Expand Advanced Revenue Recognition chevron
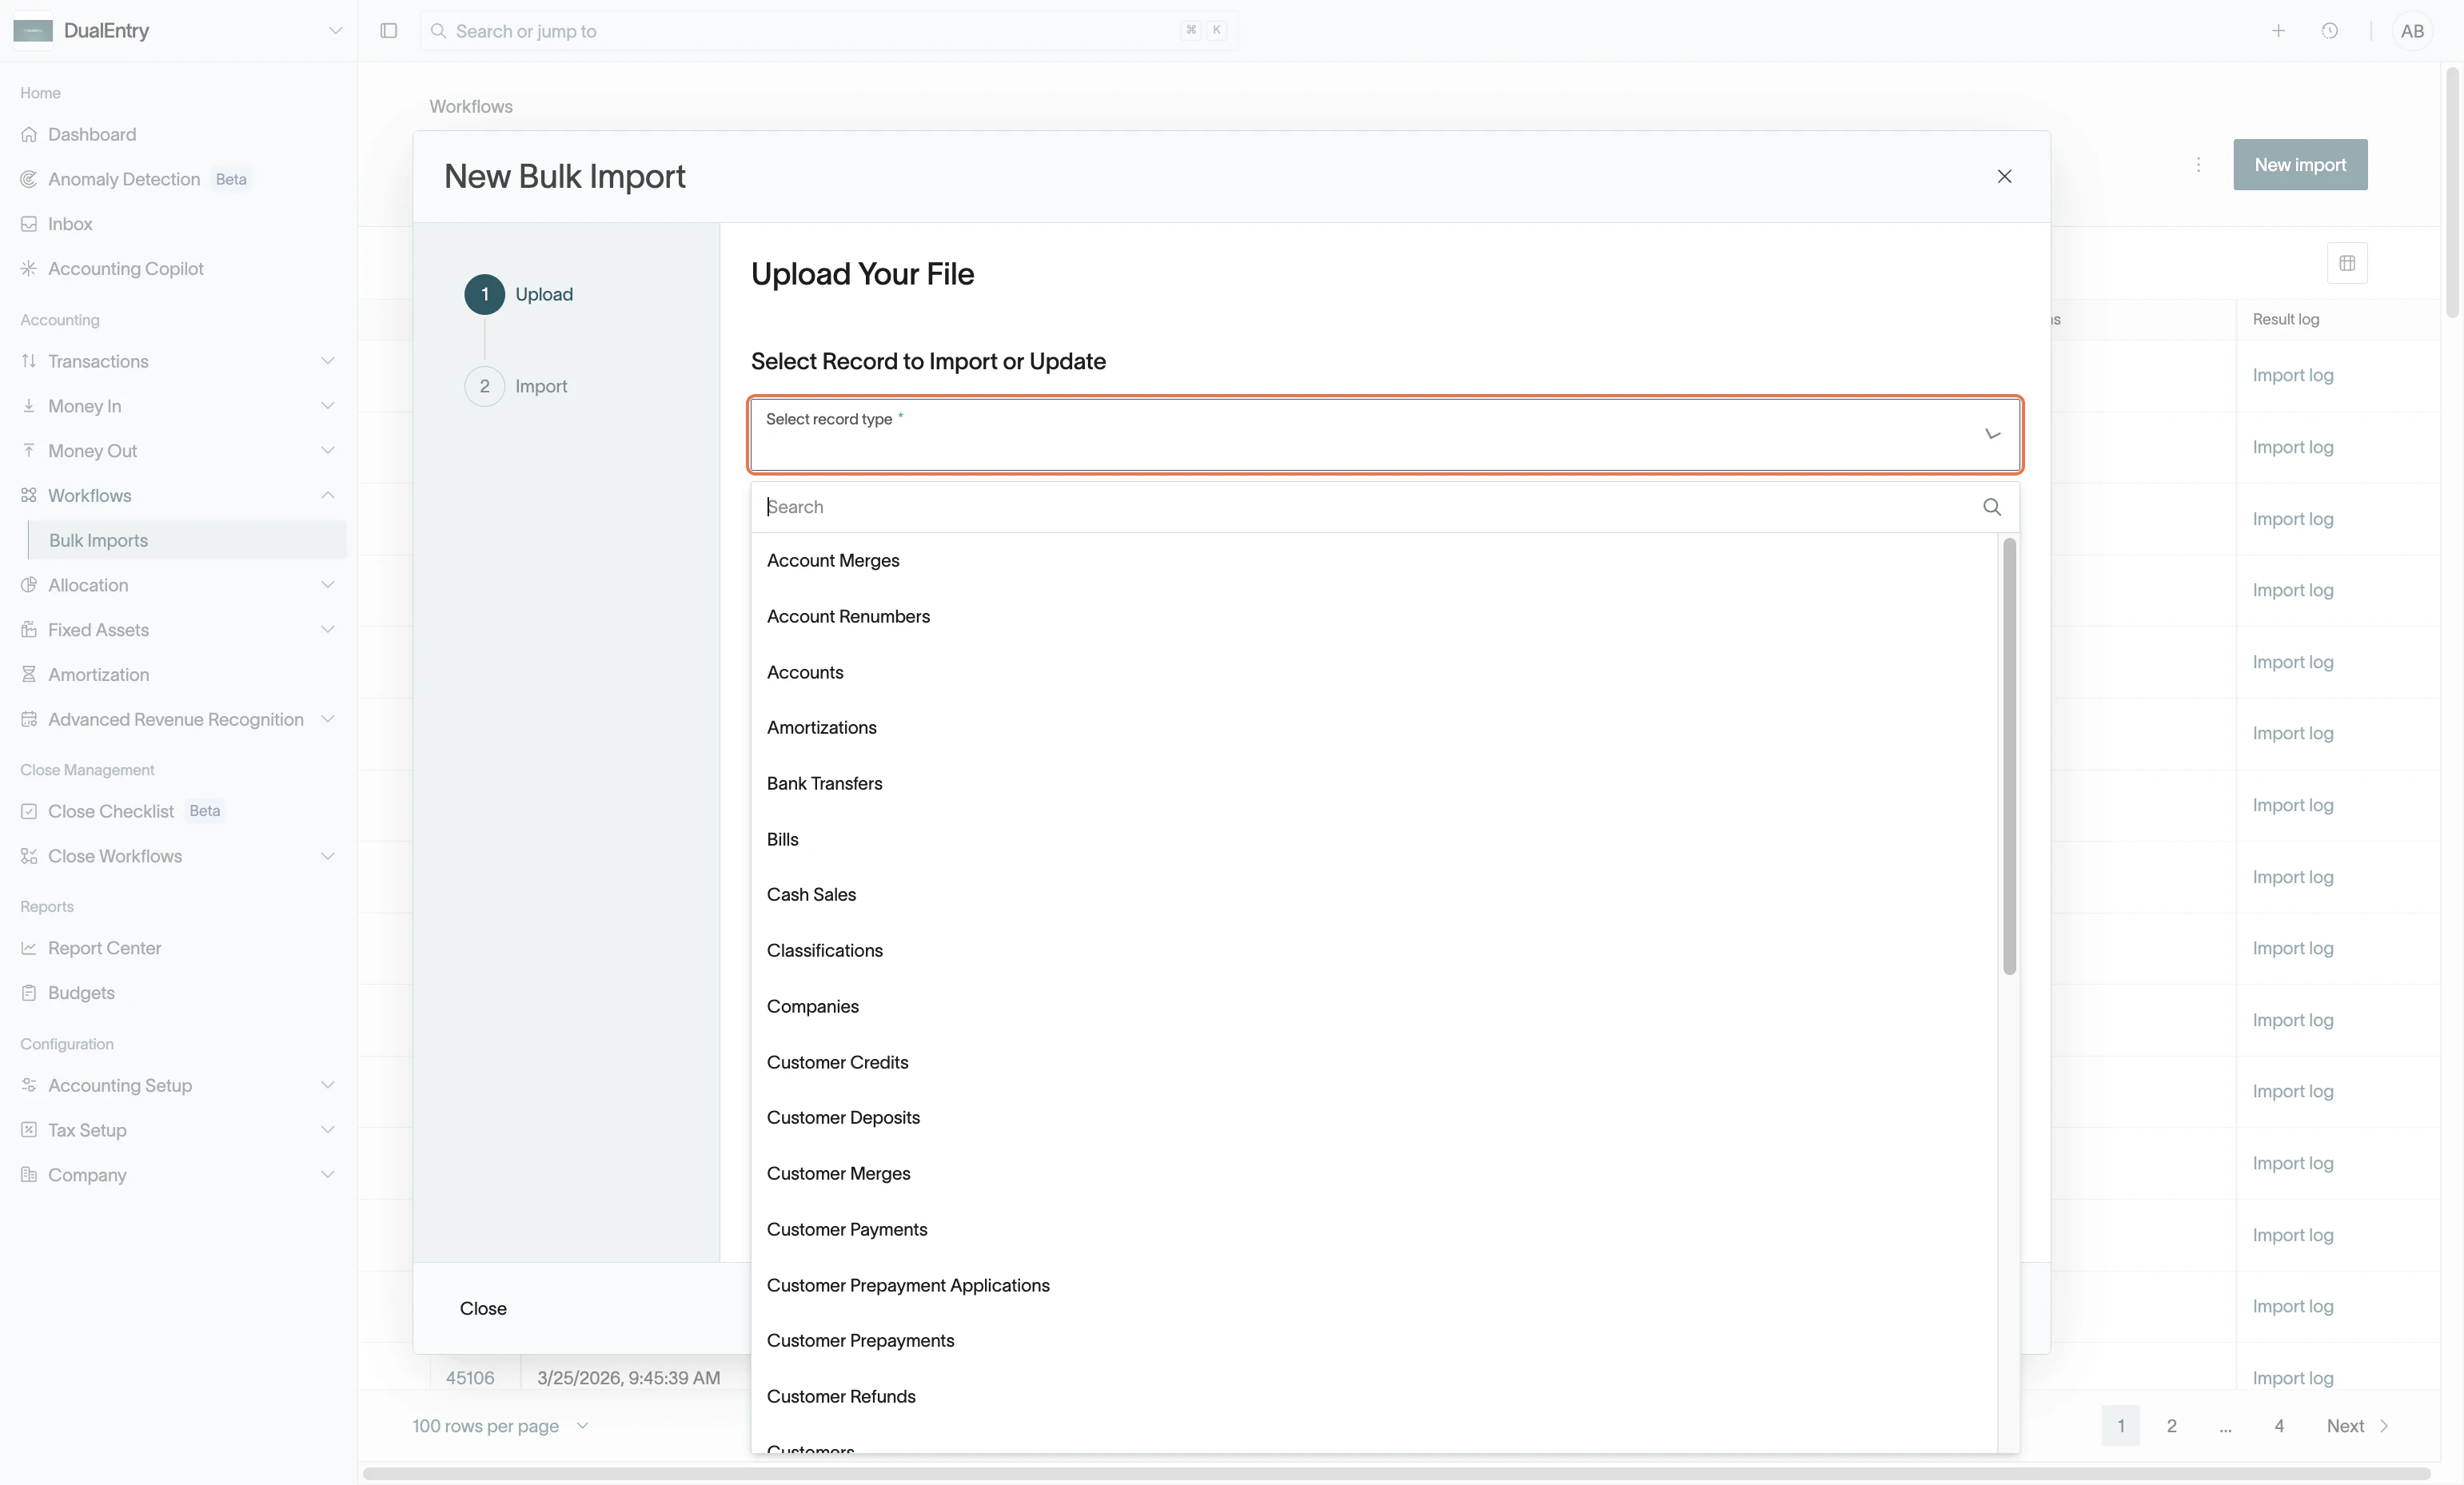2464x1485 pixels. click(328, 719)
